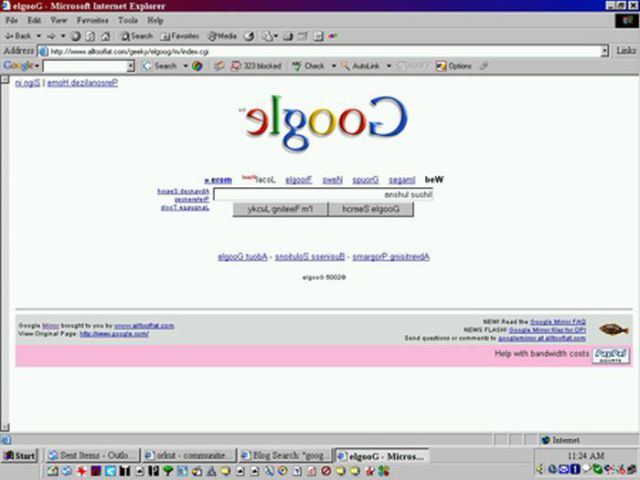640x480 pixels.
Task: Click PayPal donate button
Action: pos(611,356)
